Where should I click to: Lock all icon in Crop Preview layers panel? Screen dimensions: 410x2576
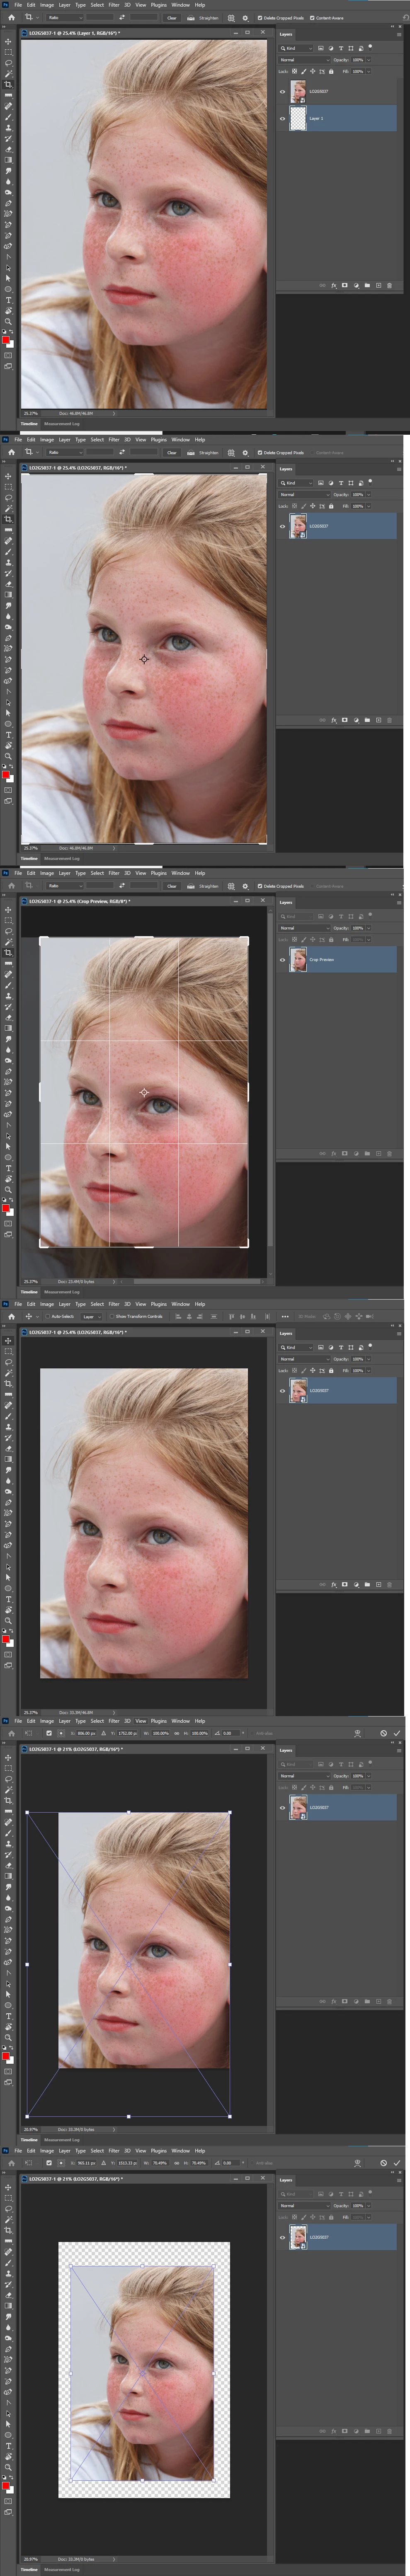[x=331, y=939]
